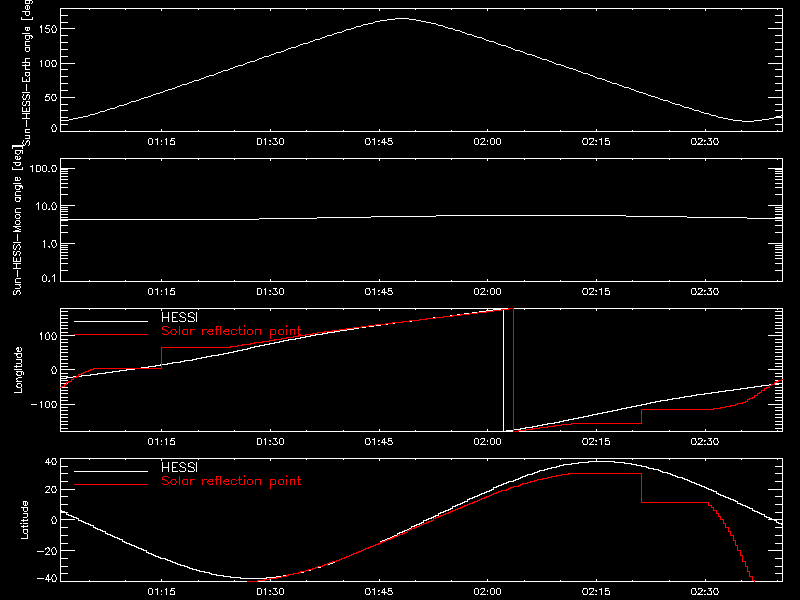800x600 pixels.
Task: Click the 100.0 tick on Moon angle axis
Action: coord(44,168)
